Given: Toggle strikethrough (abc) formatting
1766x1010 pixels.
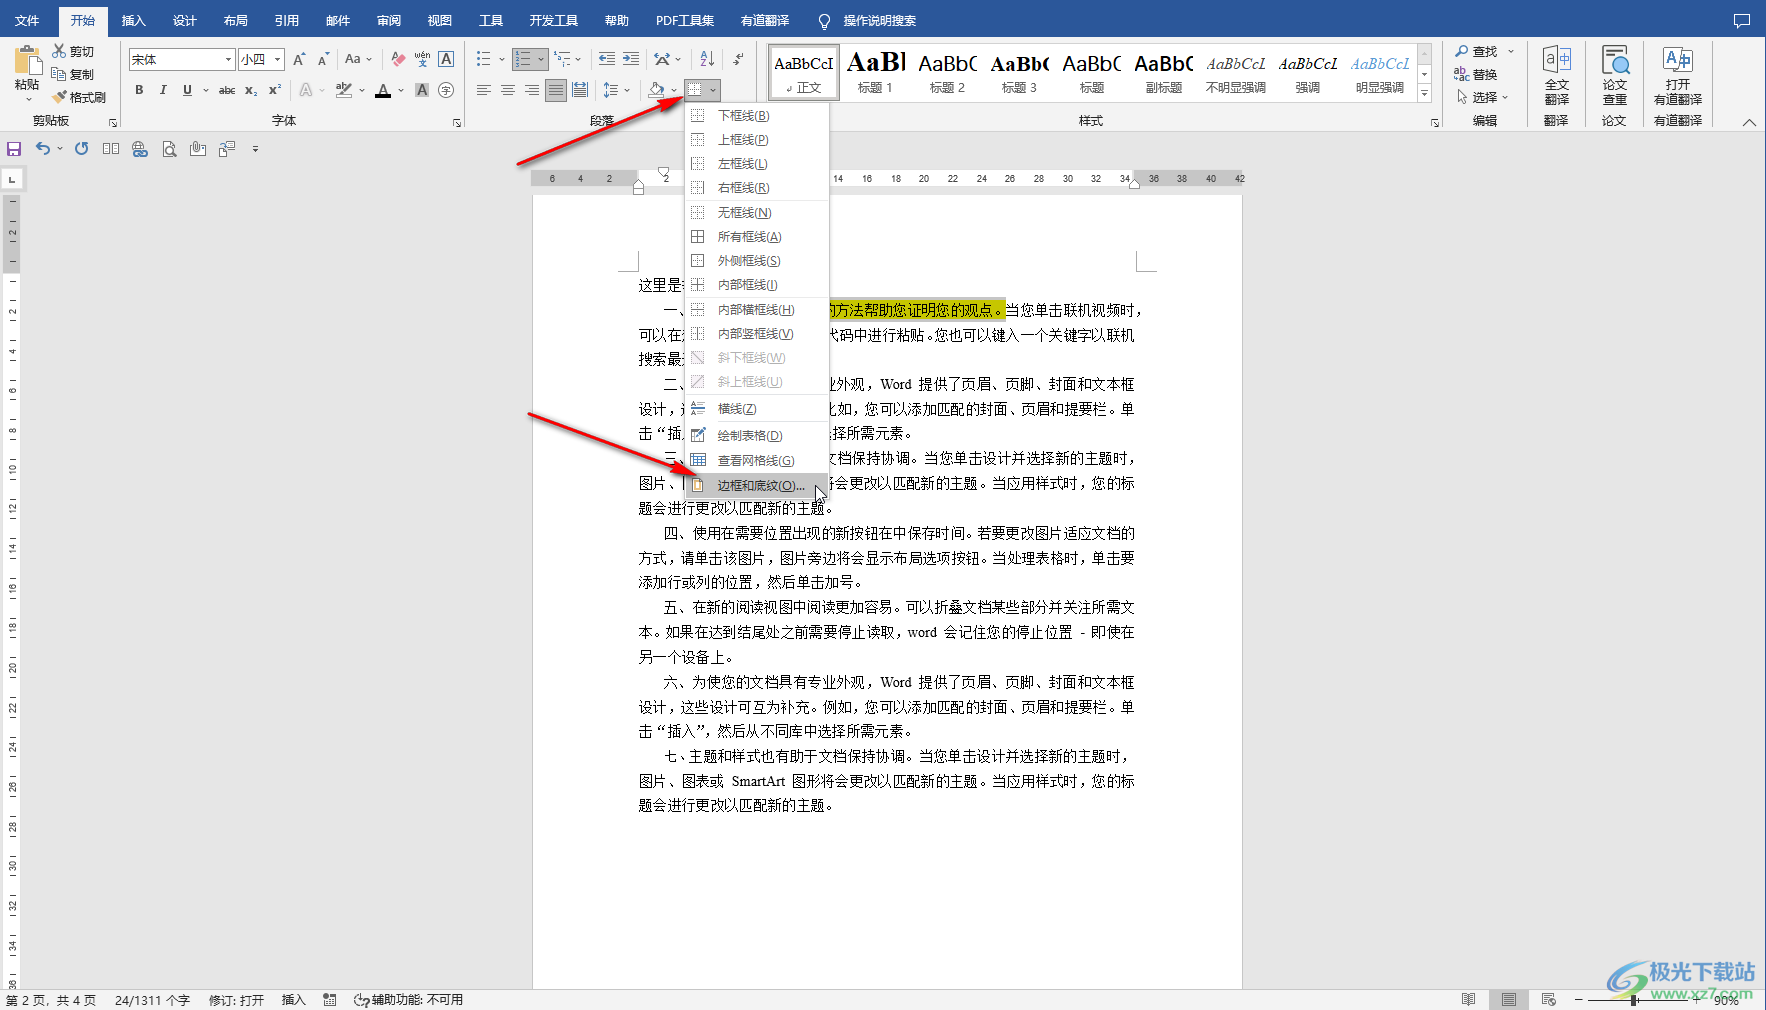Looking at the screenshot, I should (227, 90).
